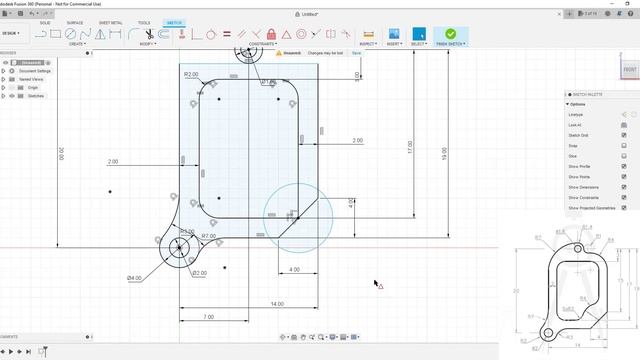Open the Inspect dropdown menu
Screen dimensions: 640x360
coord(368,44)
